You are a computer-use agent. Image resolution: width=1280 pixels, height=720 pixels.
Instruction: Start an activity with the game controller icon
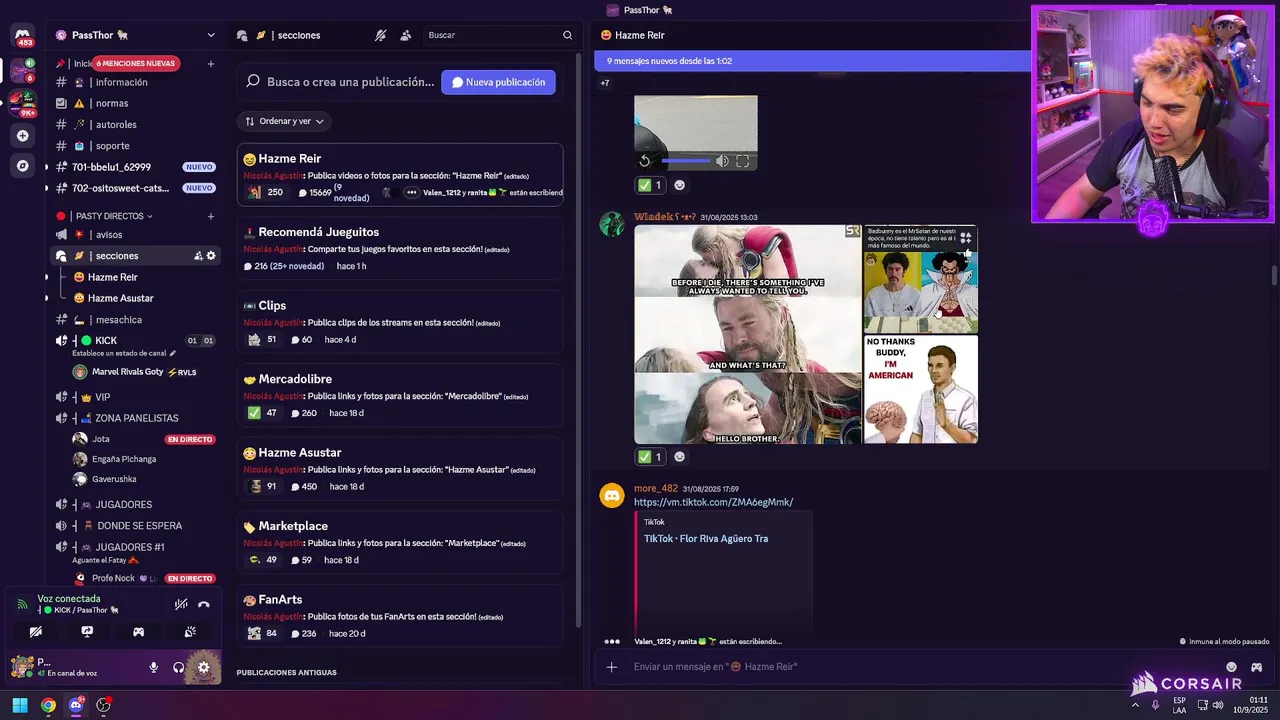coord(139,632)
